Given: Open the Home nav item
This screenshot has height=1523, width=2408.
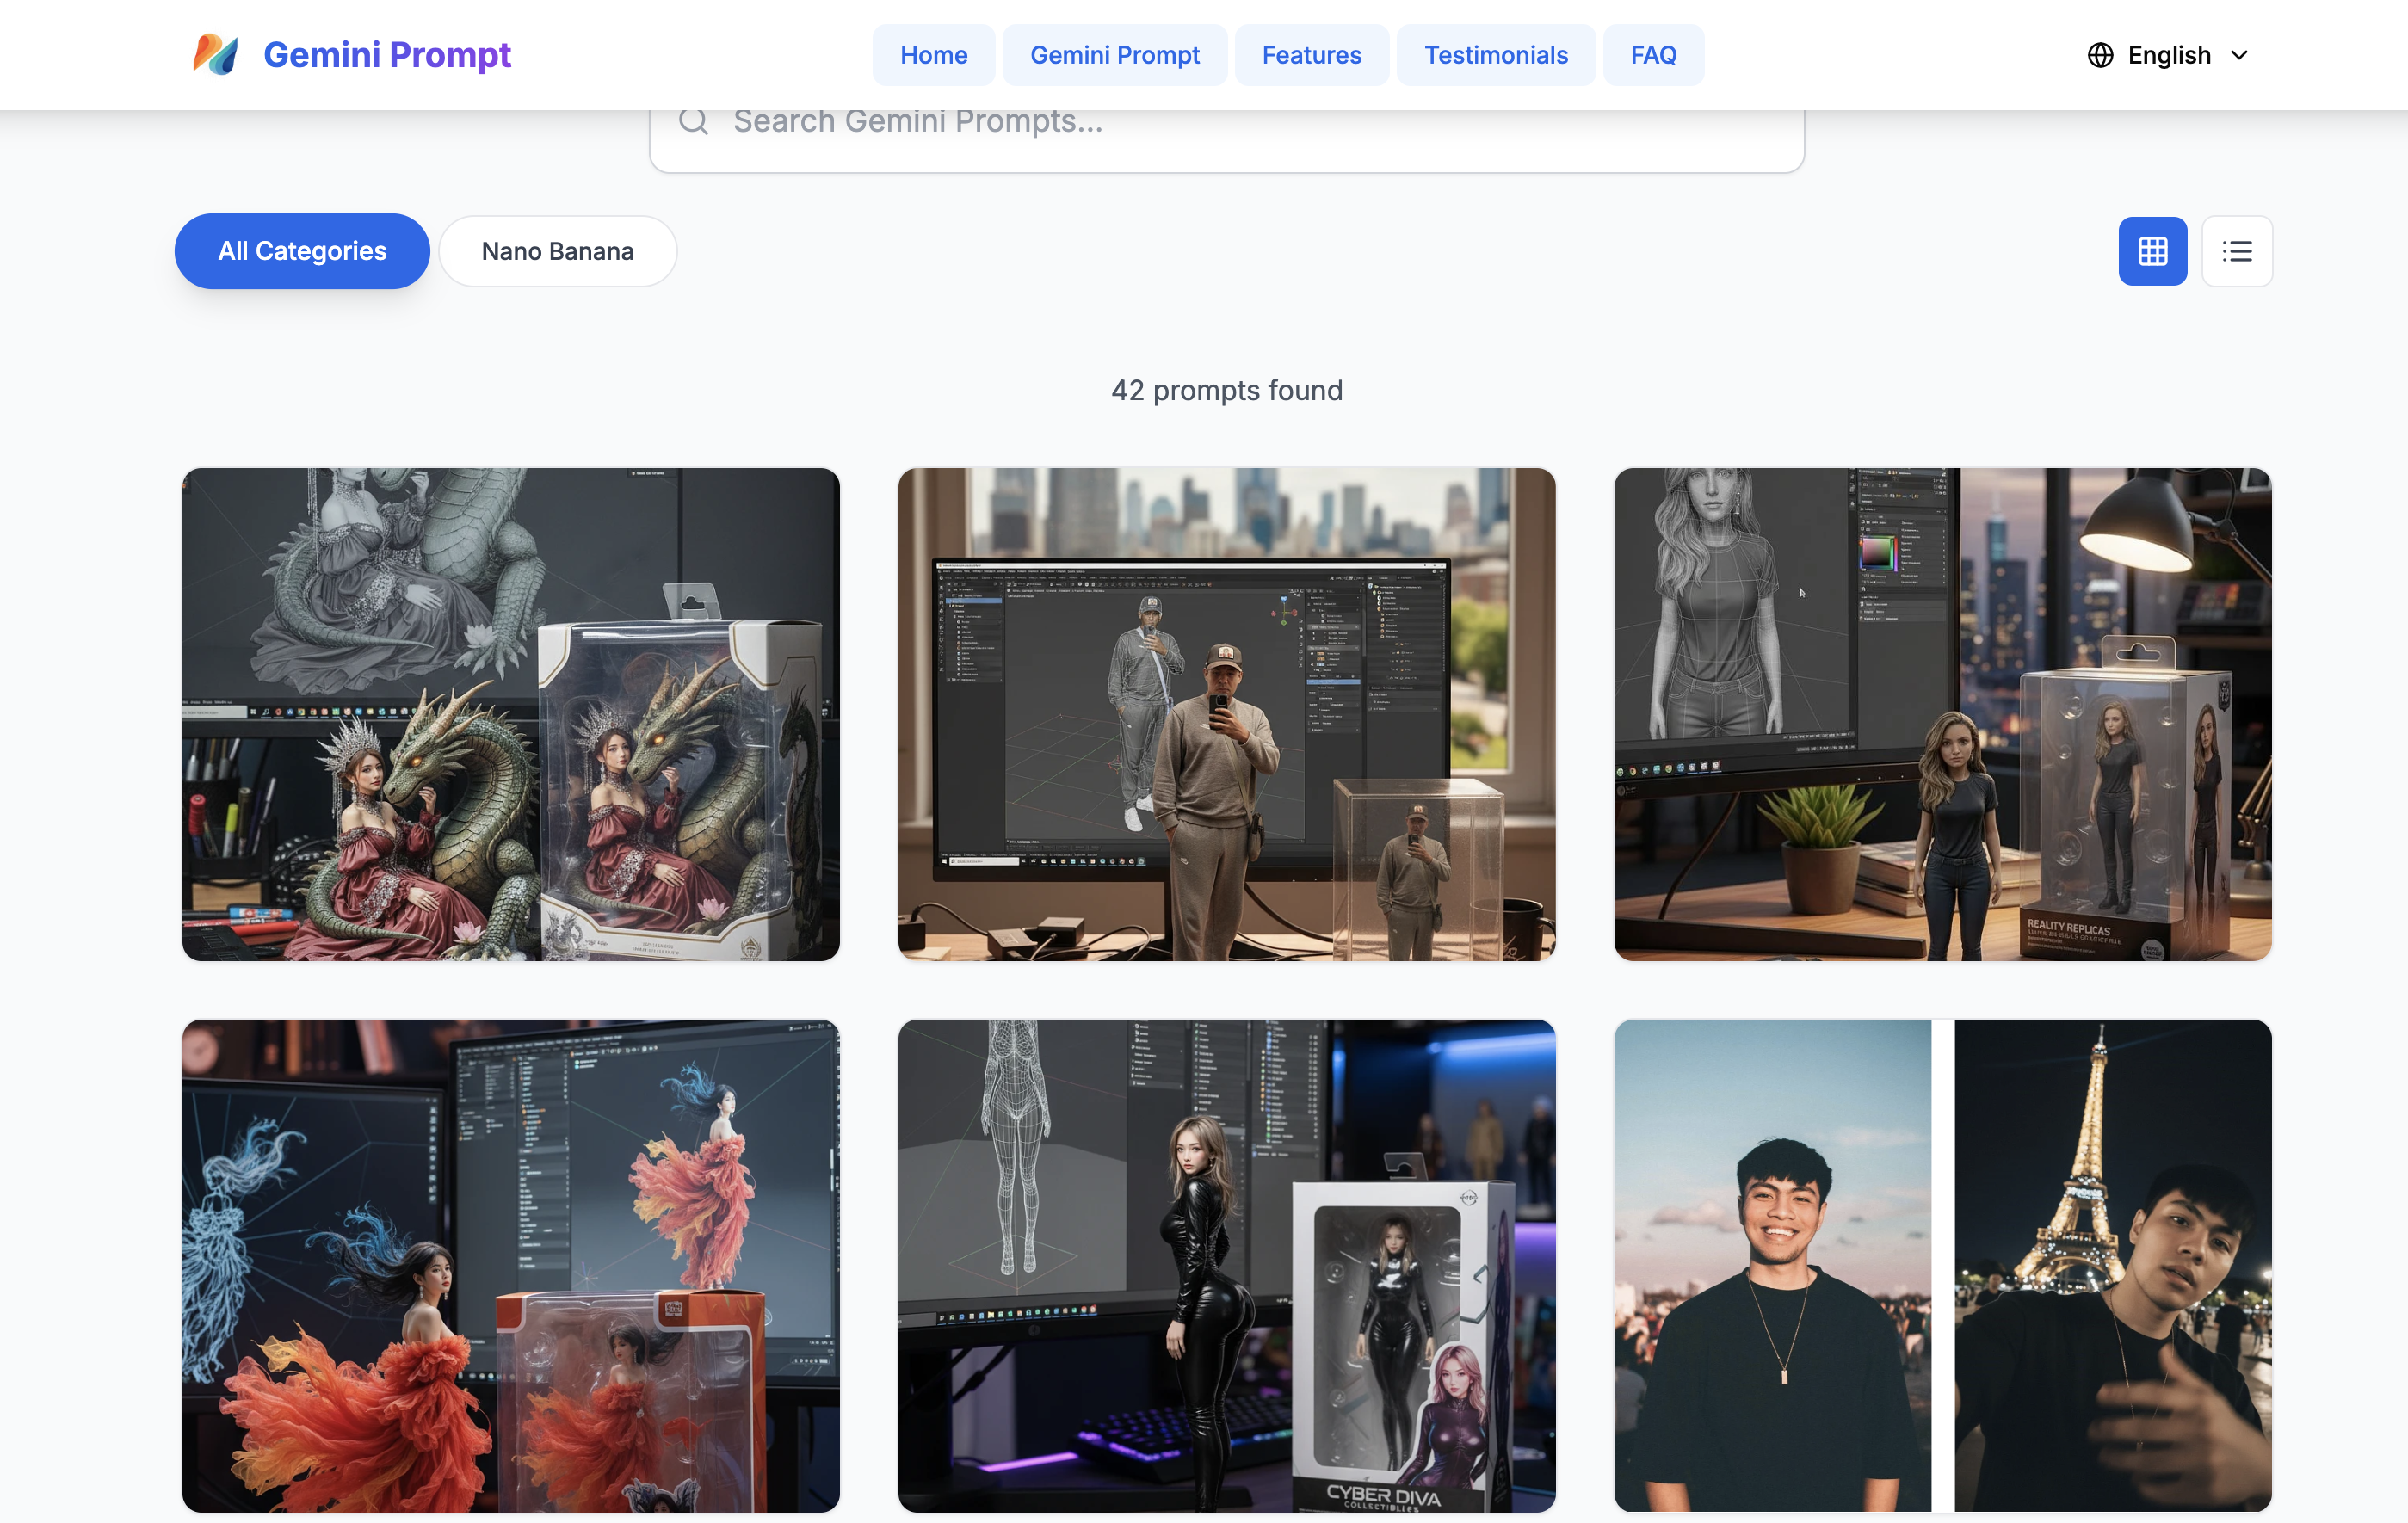Looking at the screenshot, I should click(x=933, y=55).
